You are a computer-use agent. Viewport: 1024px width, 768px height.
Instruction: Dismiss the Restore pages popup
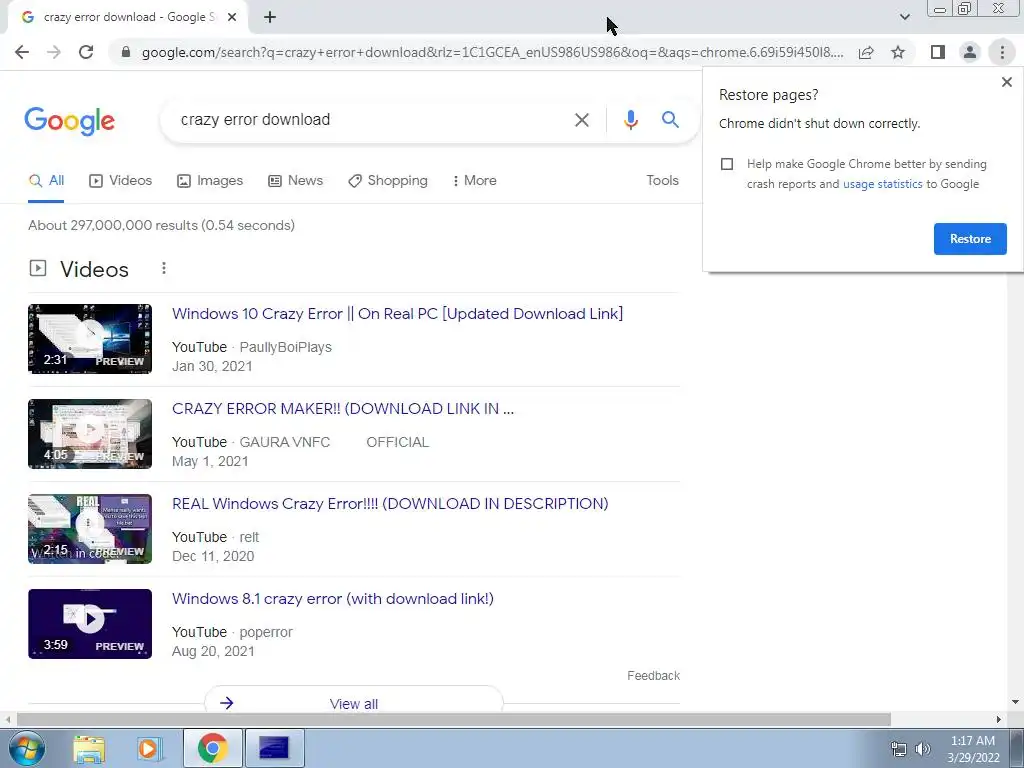point(1006,82)
